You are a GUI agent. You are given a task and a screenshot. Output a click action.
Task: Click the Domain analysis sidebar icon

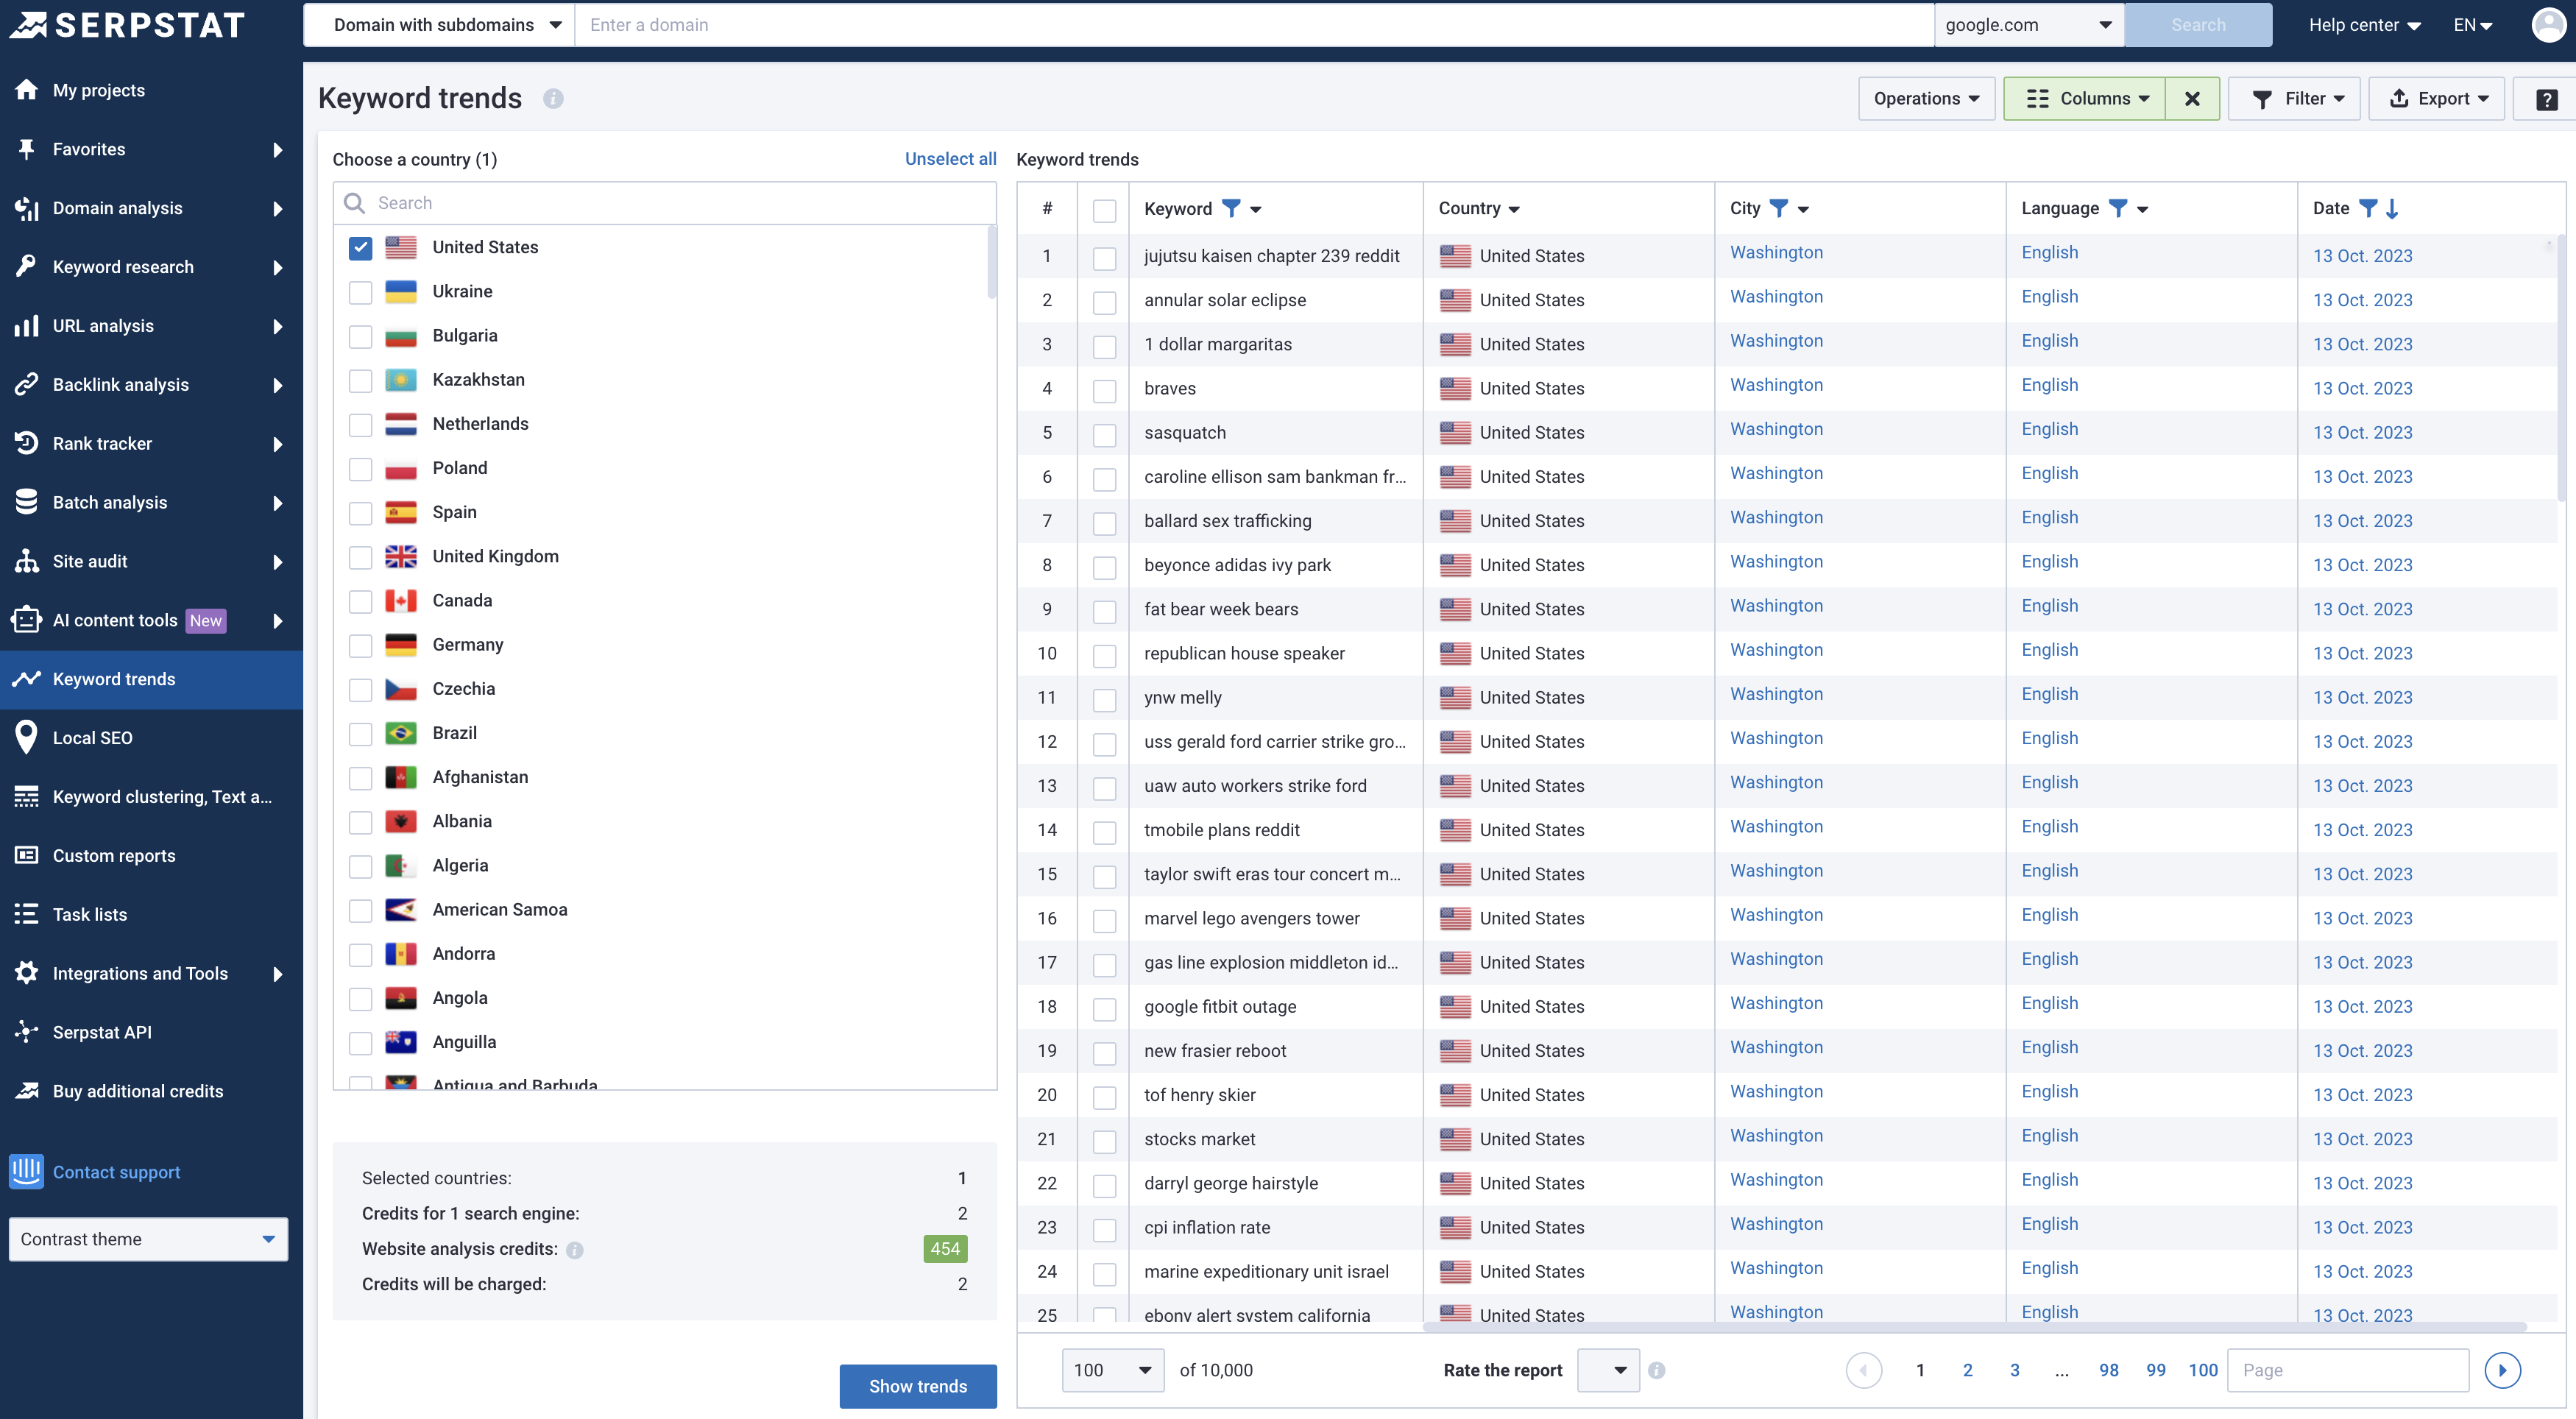tap(27, 208)
